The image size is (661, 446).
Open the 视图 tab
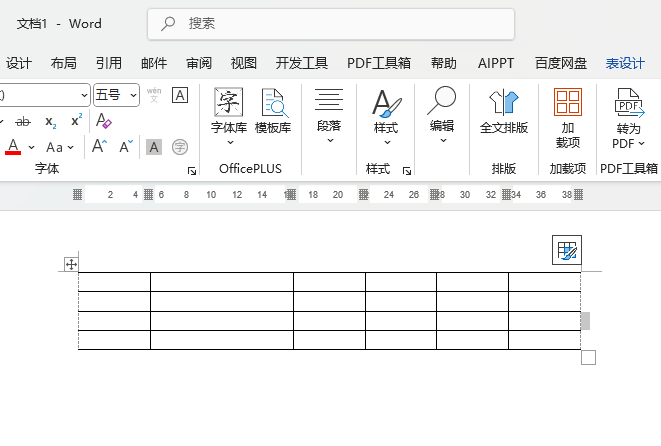pyautogui.click(x=244, y=63)
